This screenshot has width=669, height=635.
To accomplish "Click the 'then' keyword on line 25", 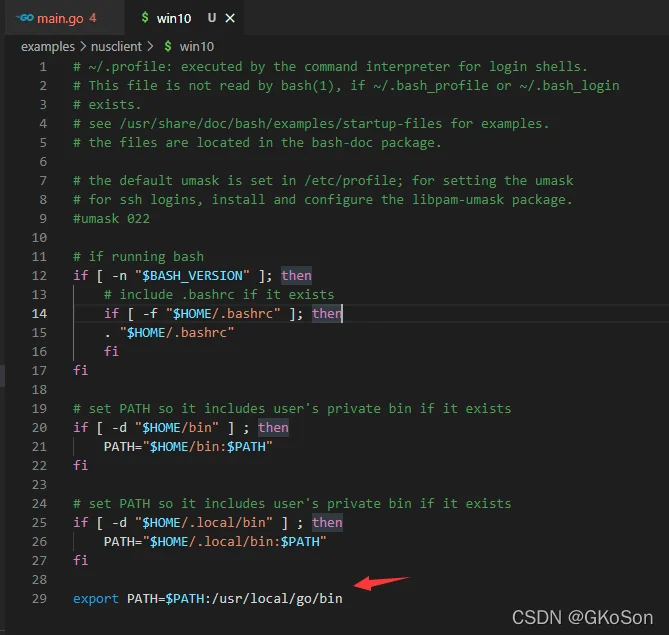I will coord(327,523).
